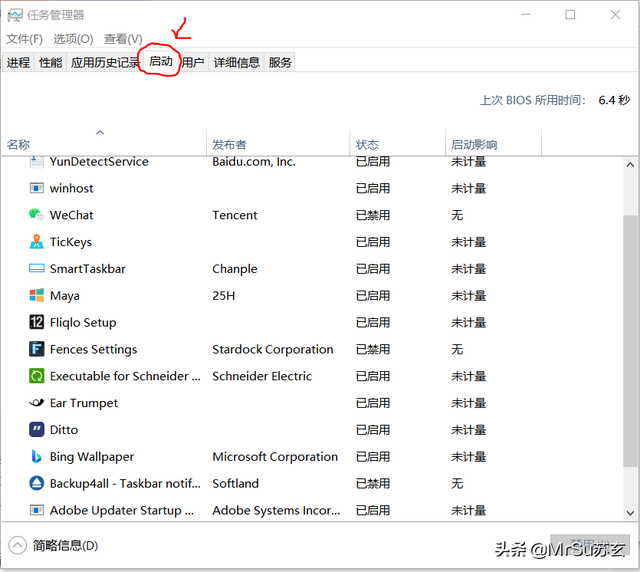Click the Ditto quote-mark icon
This screenshot has height=572, width=640.
(x=36, y=430)
